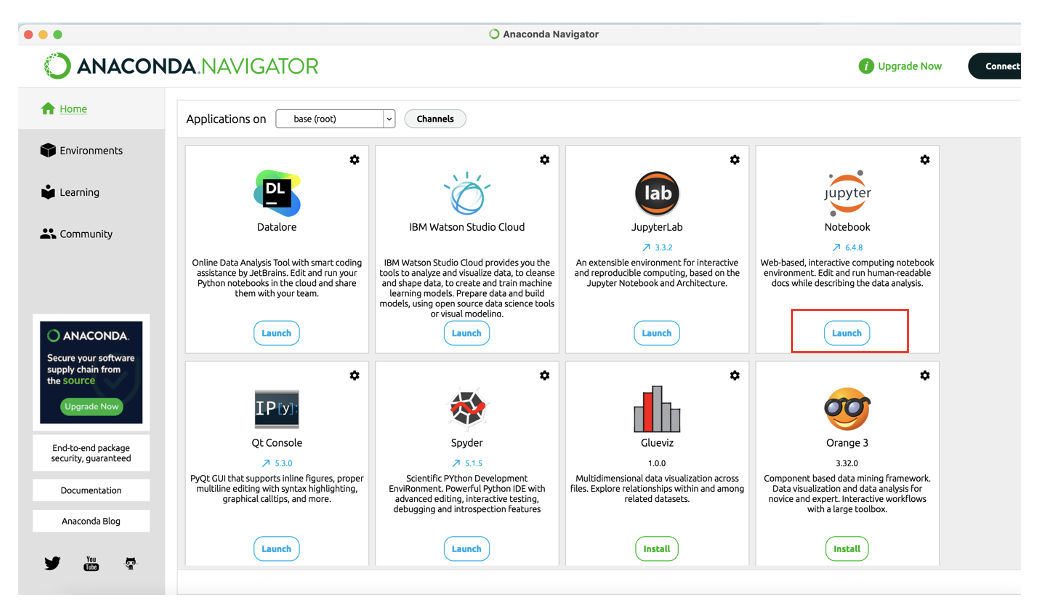Open Anaconda YouTube channel icon
The height and width of the screenshot is (606, 1052).
91,563
